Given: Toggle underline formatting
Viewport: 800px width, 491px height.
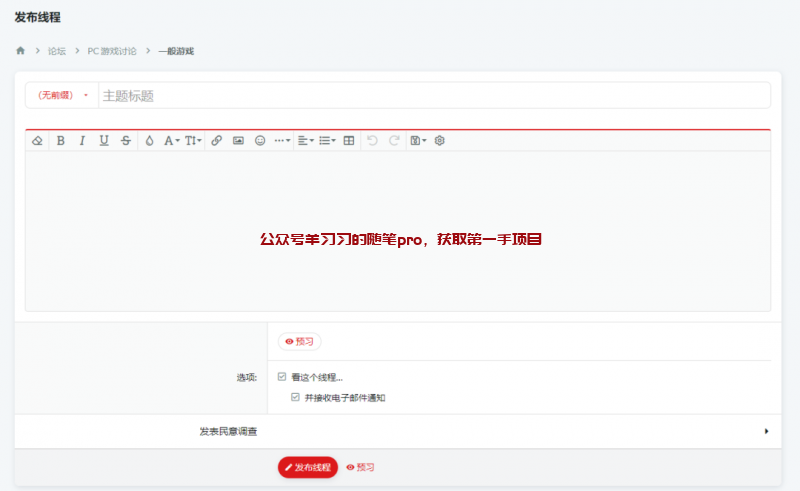Looking at the screenshot, I should point(104,141).
